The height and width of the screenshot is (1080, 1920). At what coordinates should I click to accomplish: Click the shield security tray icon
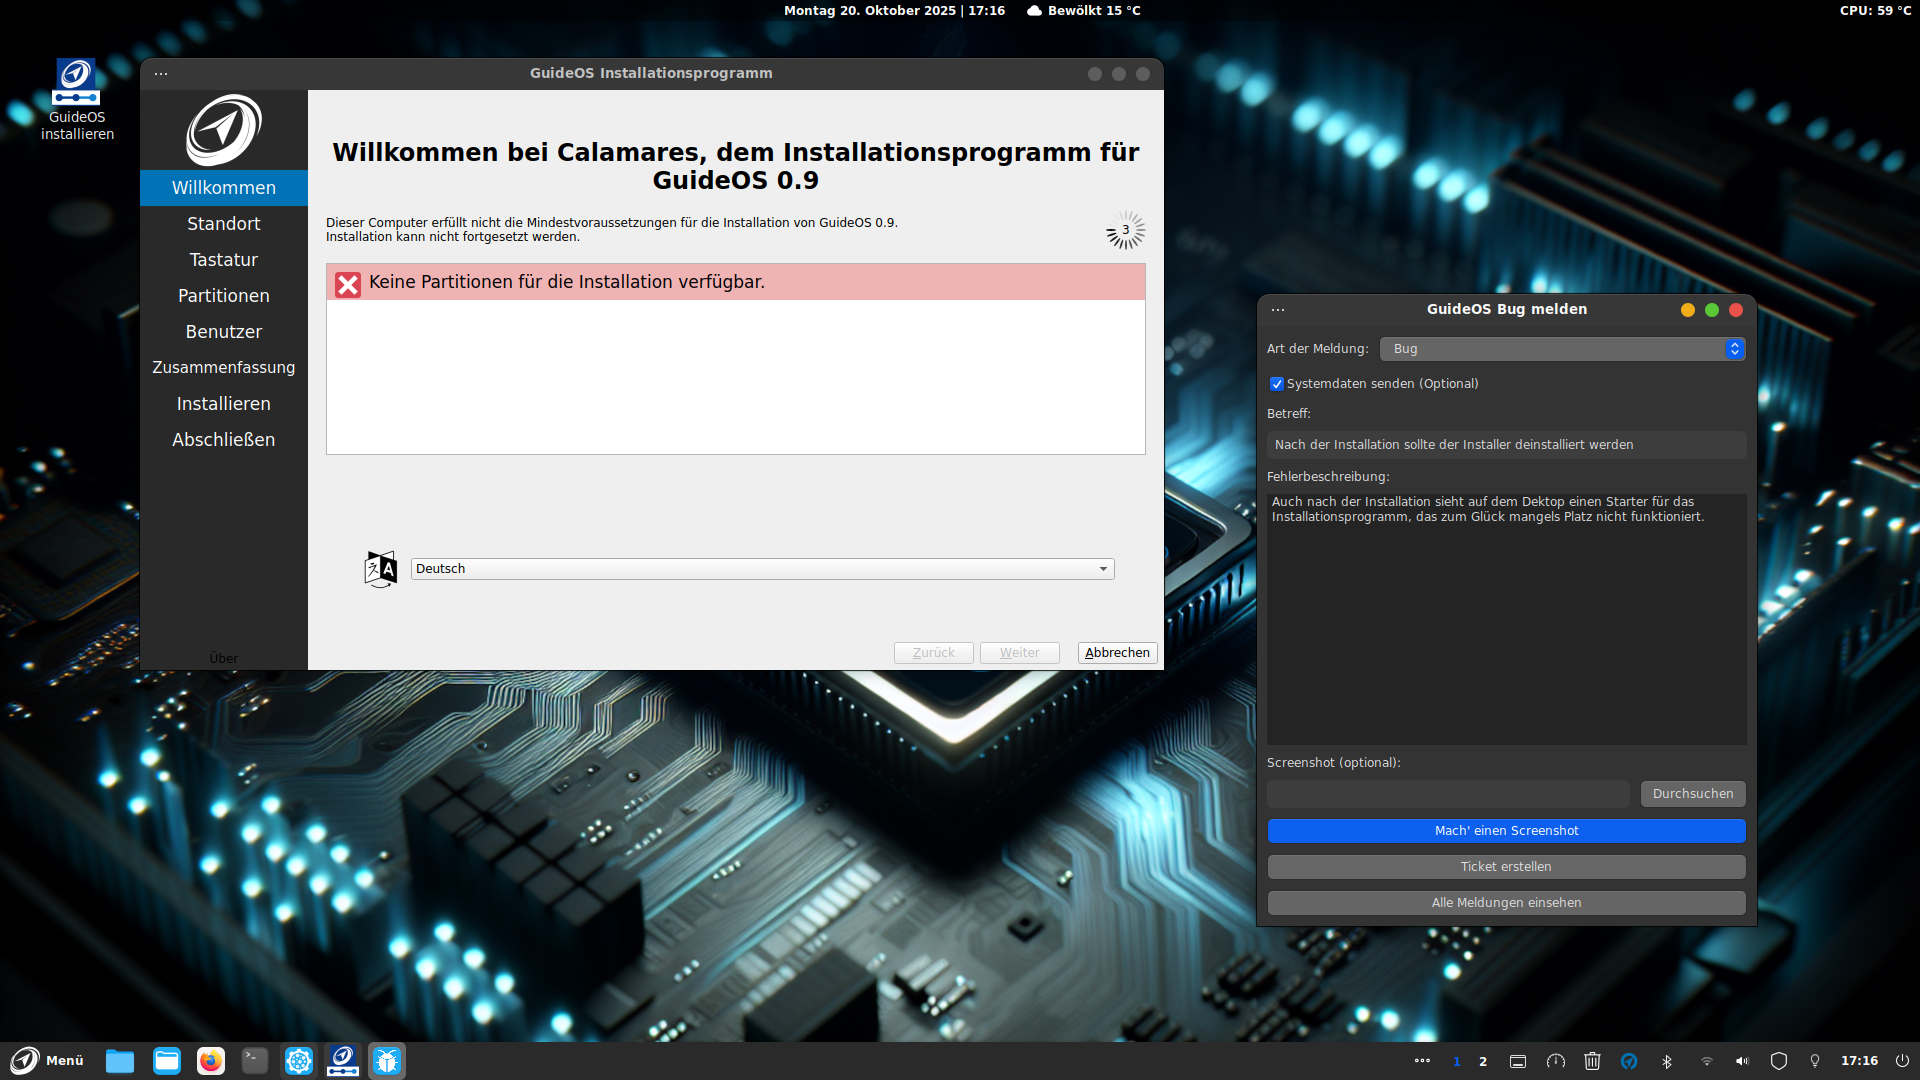point(1779,1061)
